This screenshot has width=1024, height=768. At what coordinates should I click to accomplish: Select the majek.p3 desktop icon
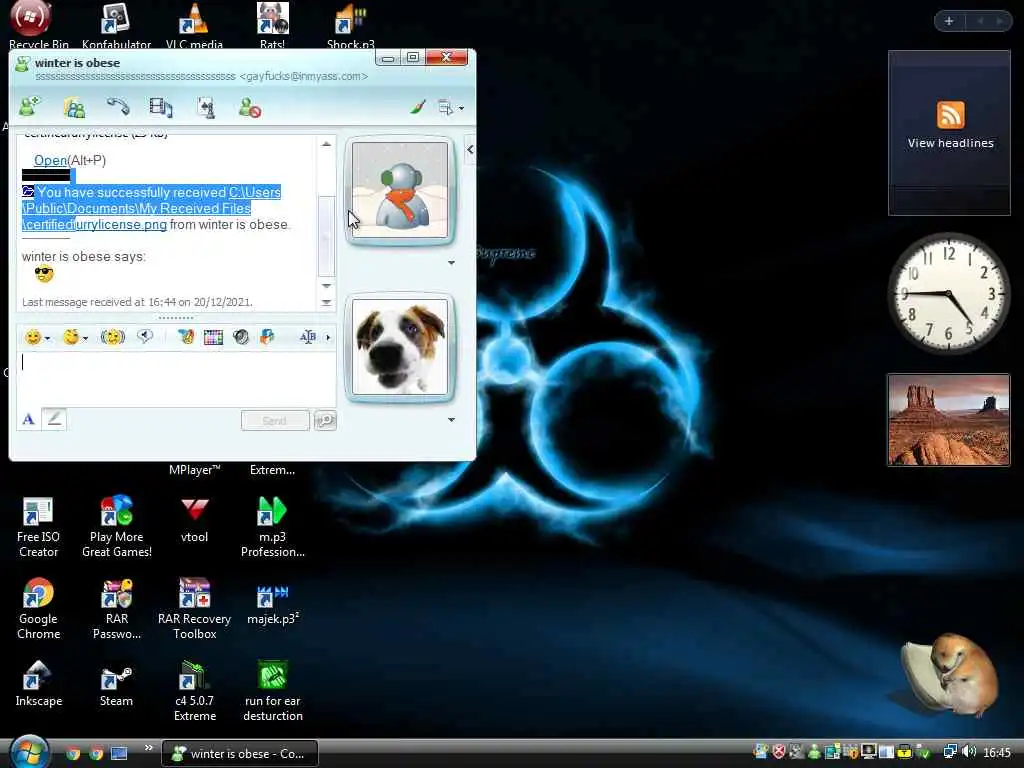tap(272, 604)
